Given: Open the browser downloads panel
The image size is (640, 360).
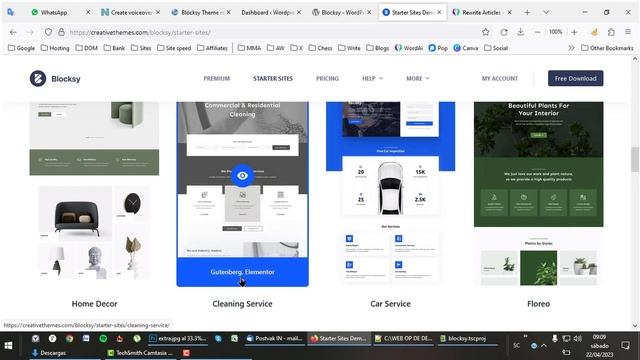Looking at the screenshot, I should click(520, 32).
